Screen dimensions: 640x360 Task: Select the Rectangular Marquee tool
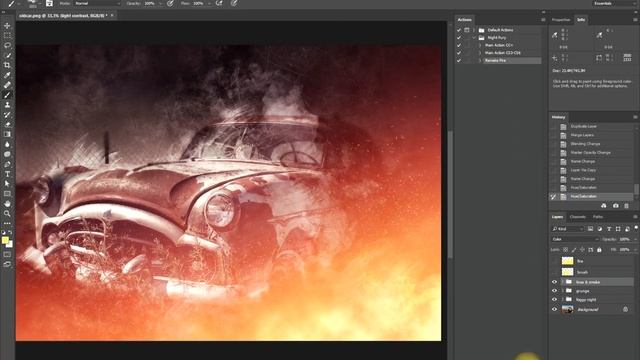(7, 36)
